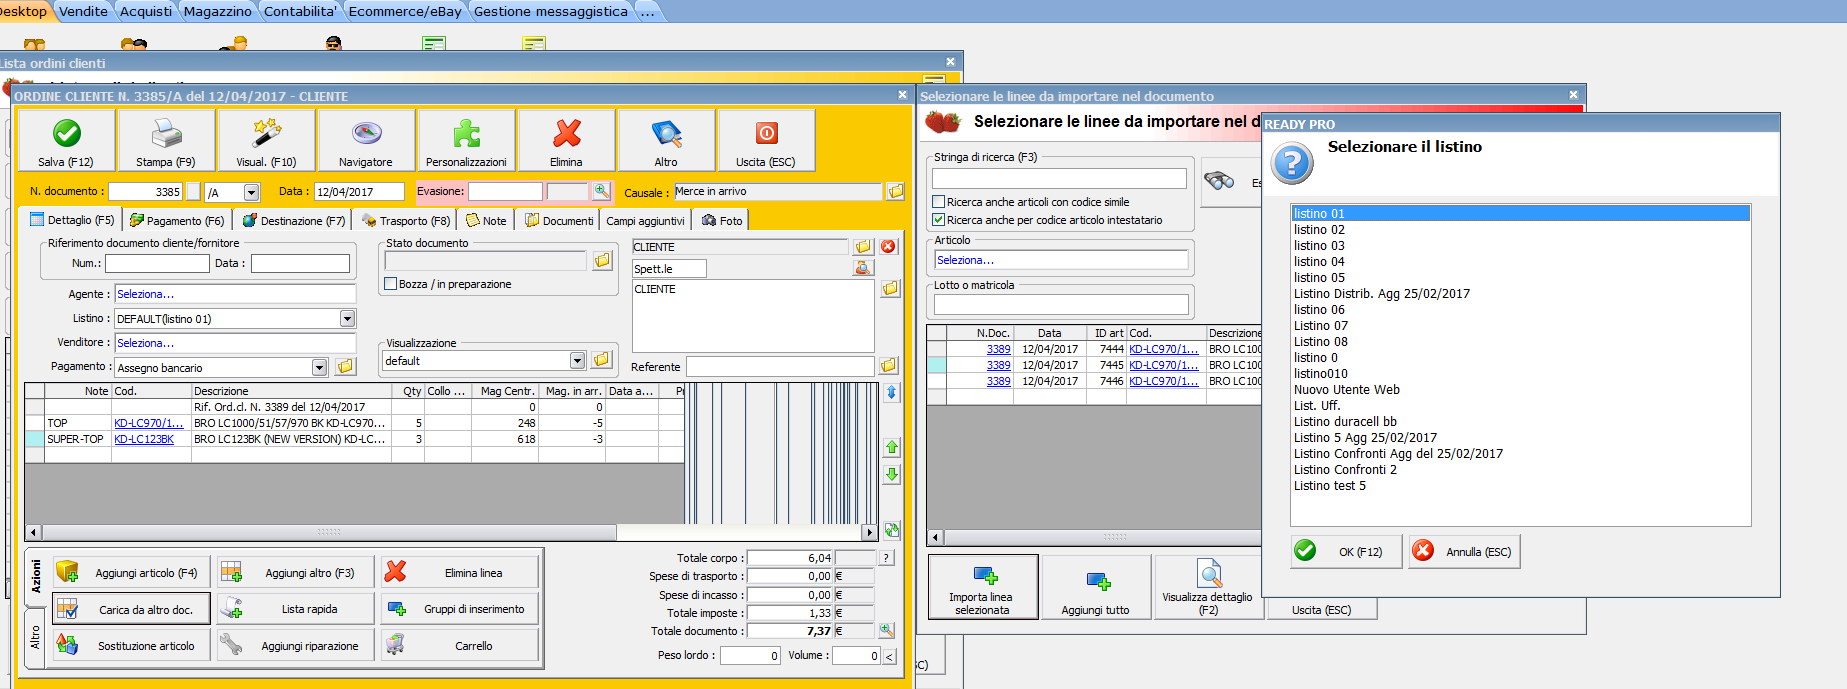The image size is (1847, 689).
Task: Check Ricerca anche articoli con codice simile
Action: point(939,202)
